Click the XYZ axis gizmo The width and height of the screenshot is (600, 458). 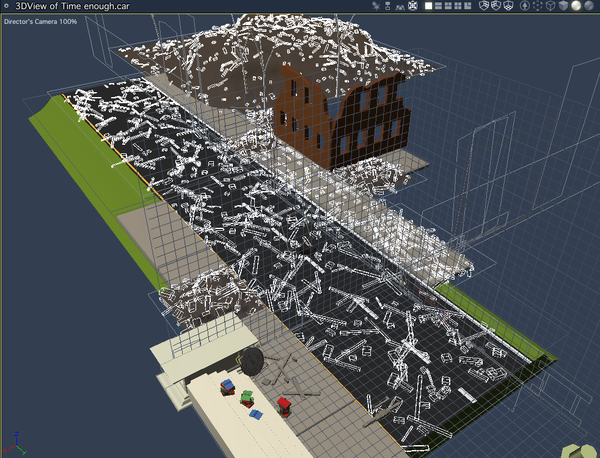(15, 443)
